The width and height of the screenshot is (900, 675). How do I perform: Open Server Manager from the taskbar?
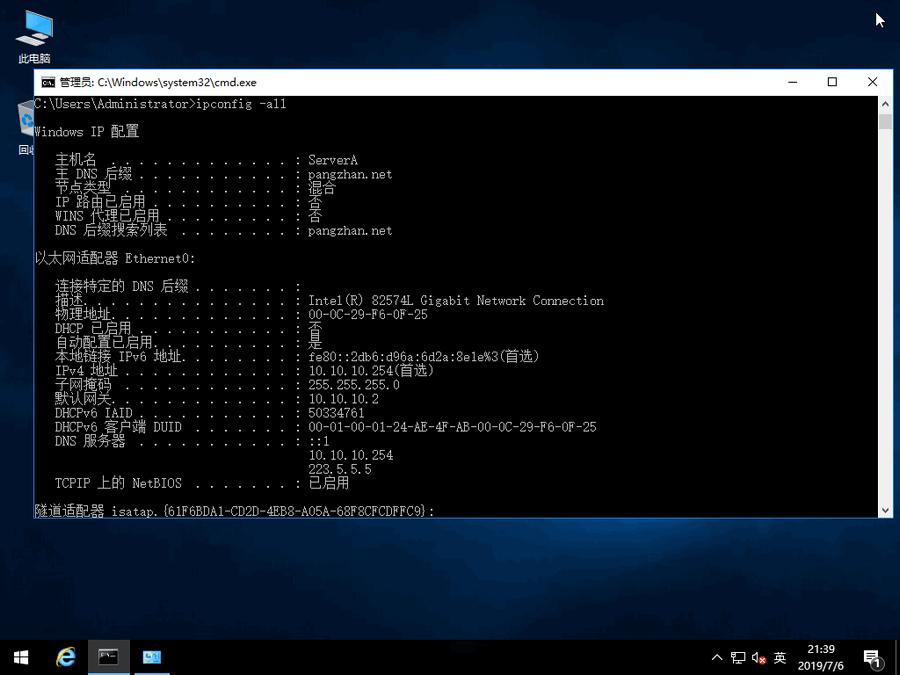151,657
